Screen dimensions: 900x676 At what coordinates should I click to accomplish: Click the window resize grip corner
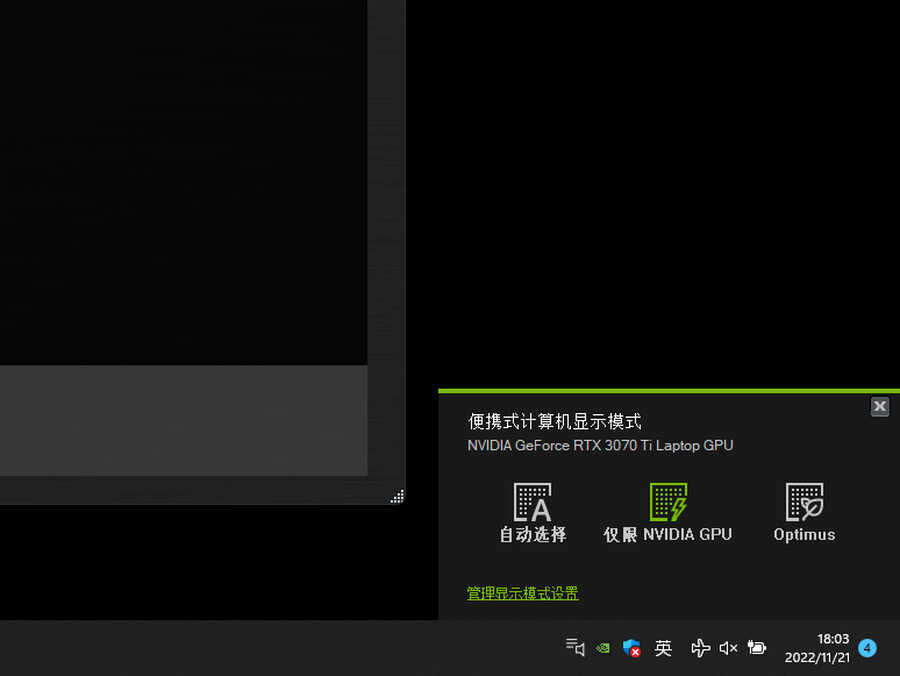pos(397,496)
